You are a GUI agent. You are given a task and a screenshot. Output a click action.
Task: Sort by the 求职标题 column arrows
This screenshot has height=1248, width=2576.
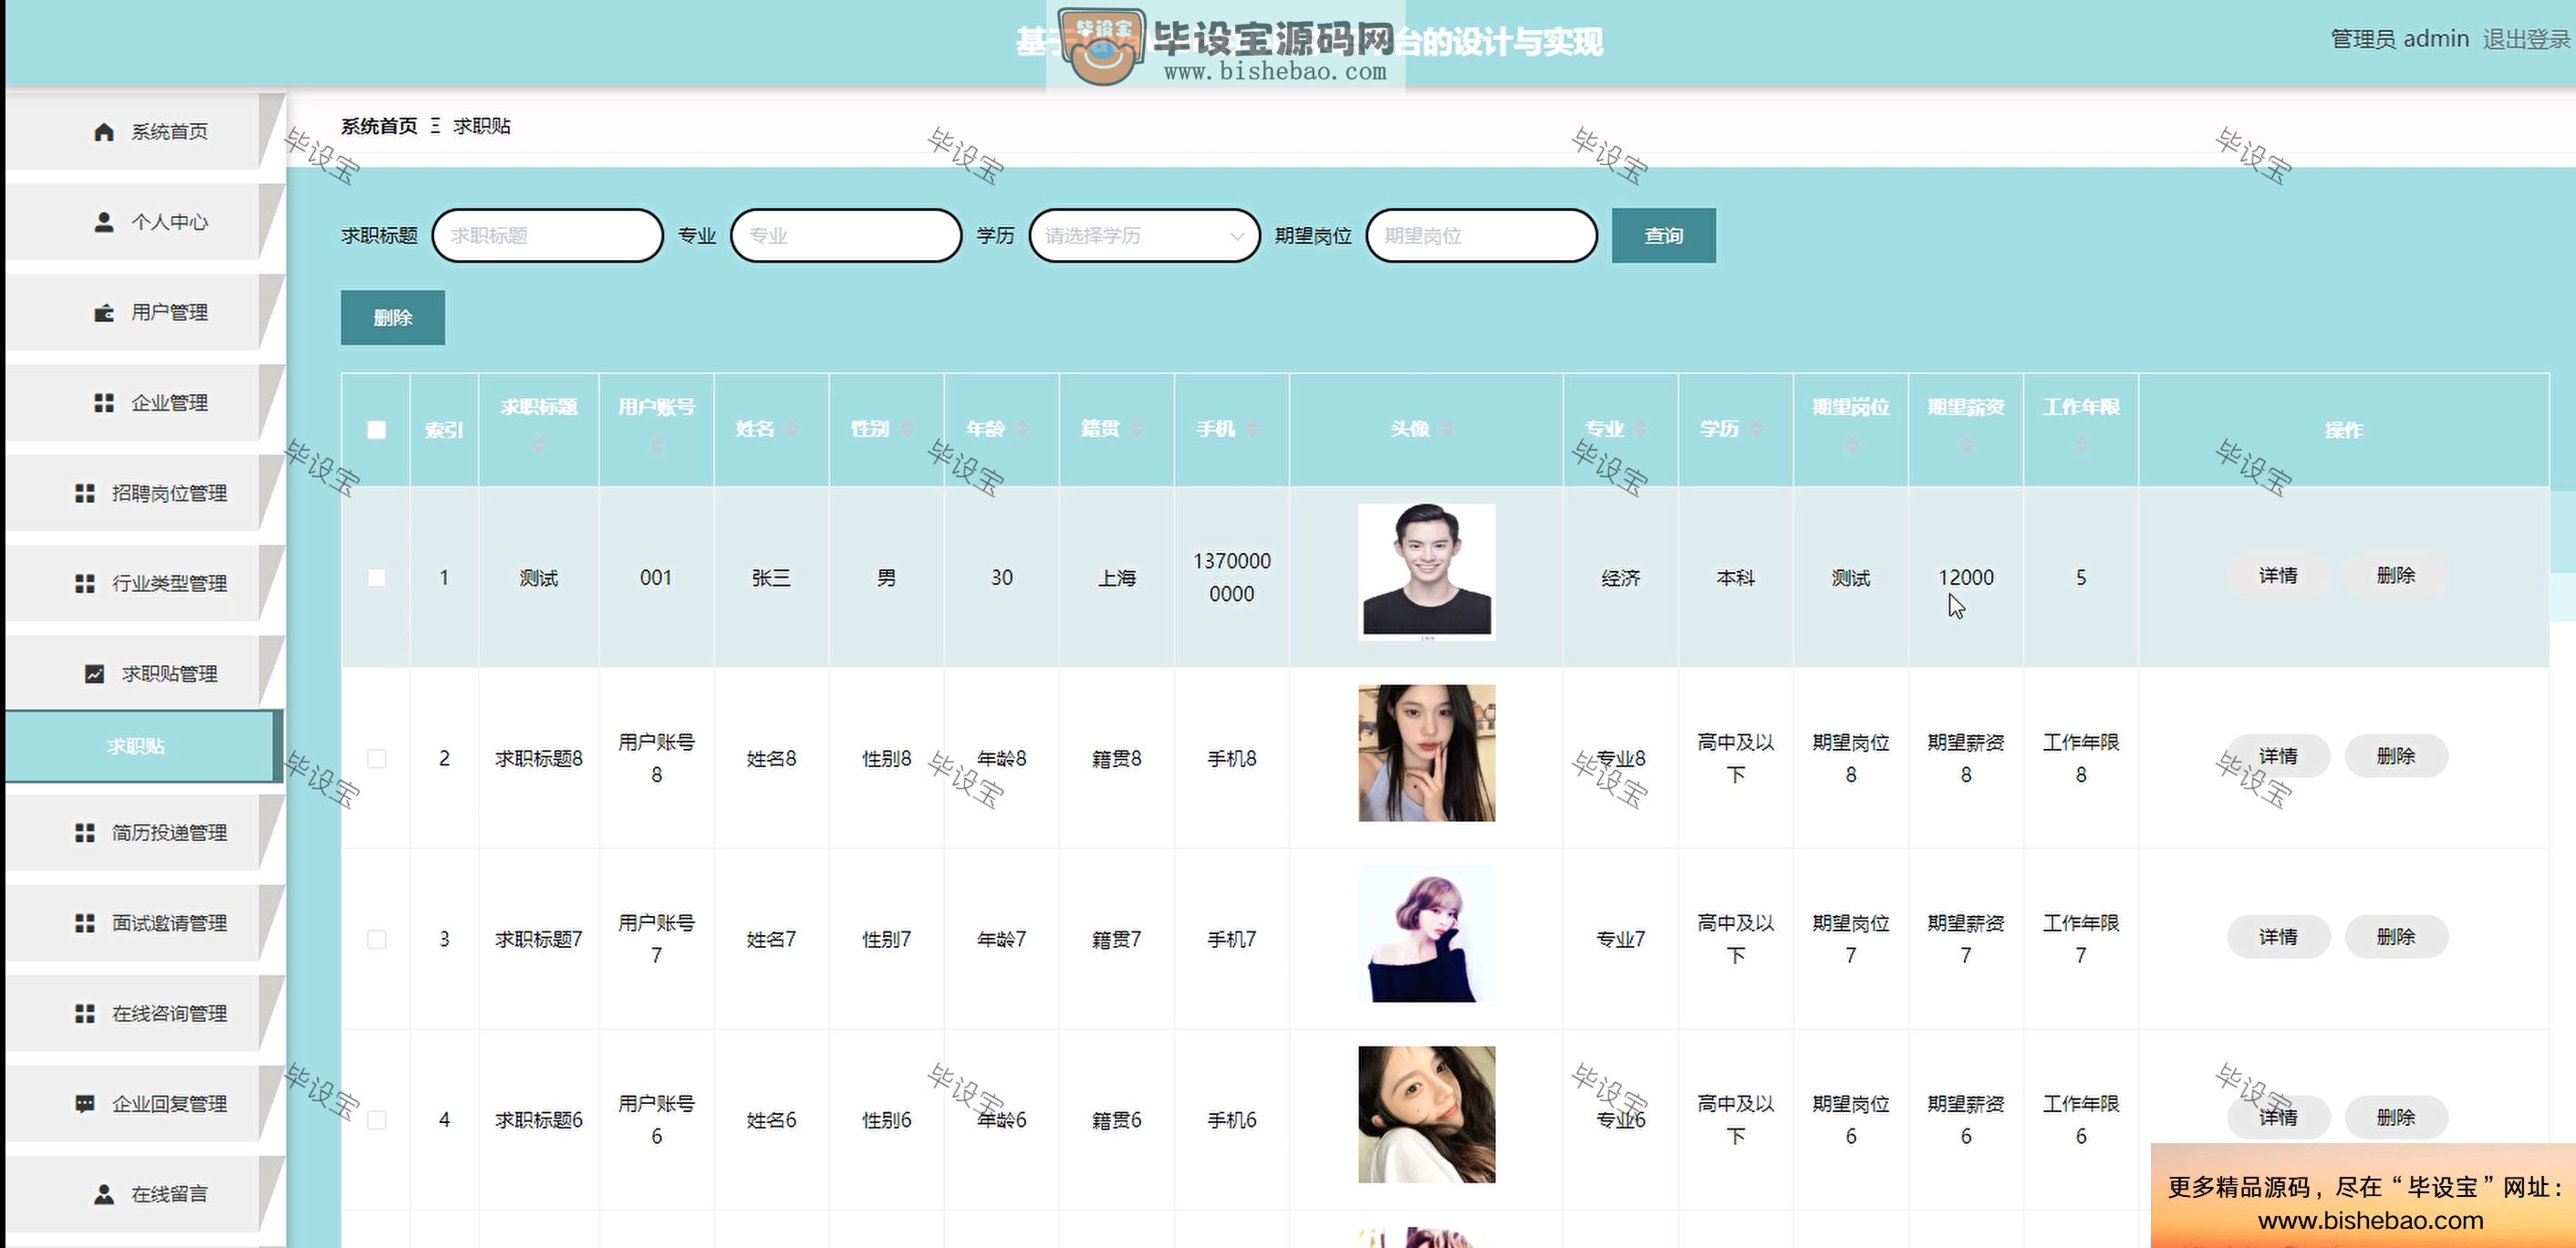click(539, 445)
